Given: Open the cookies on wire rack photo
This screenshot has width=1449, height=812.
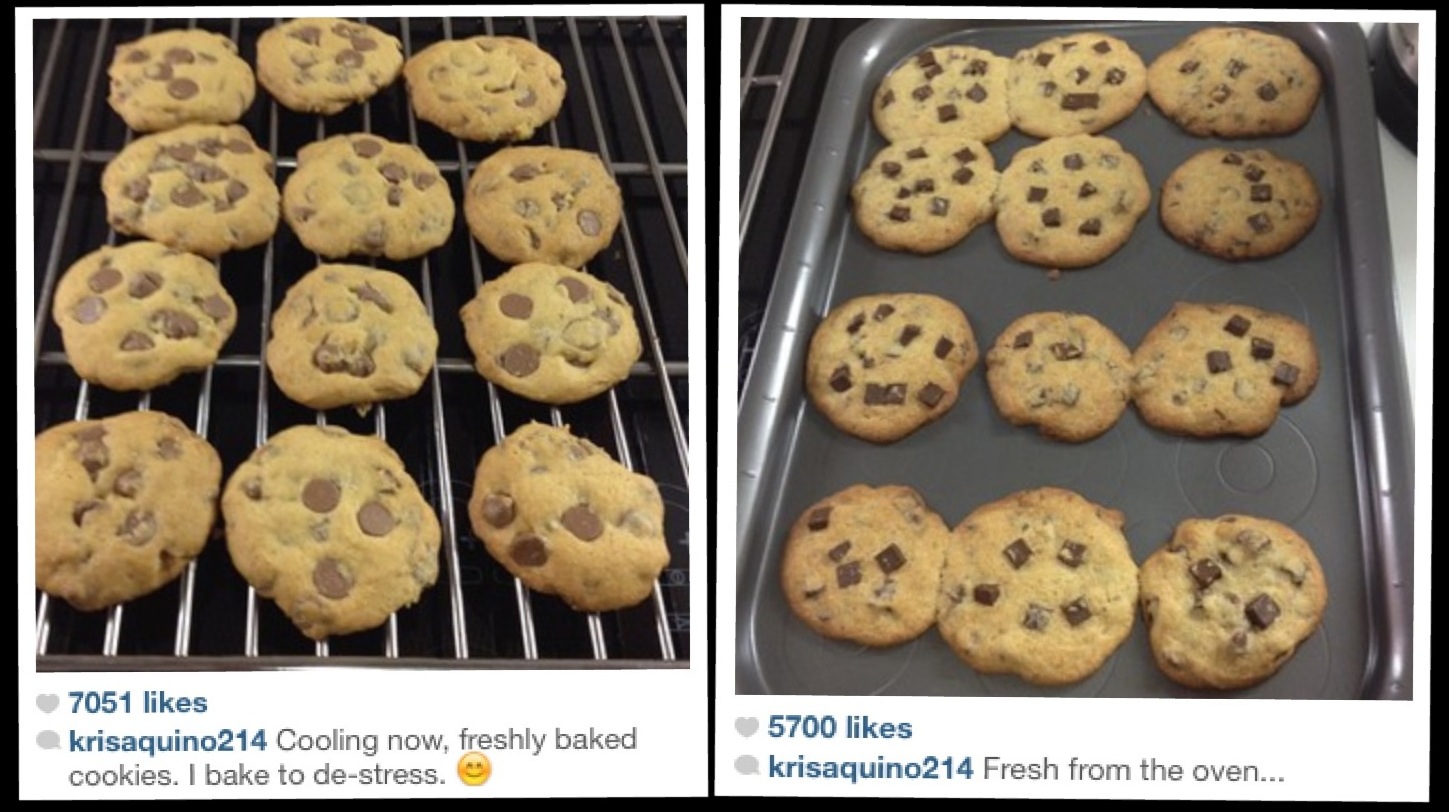Looking at the screenshot, I should coord(362,342).
